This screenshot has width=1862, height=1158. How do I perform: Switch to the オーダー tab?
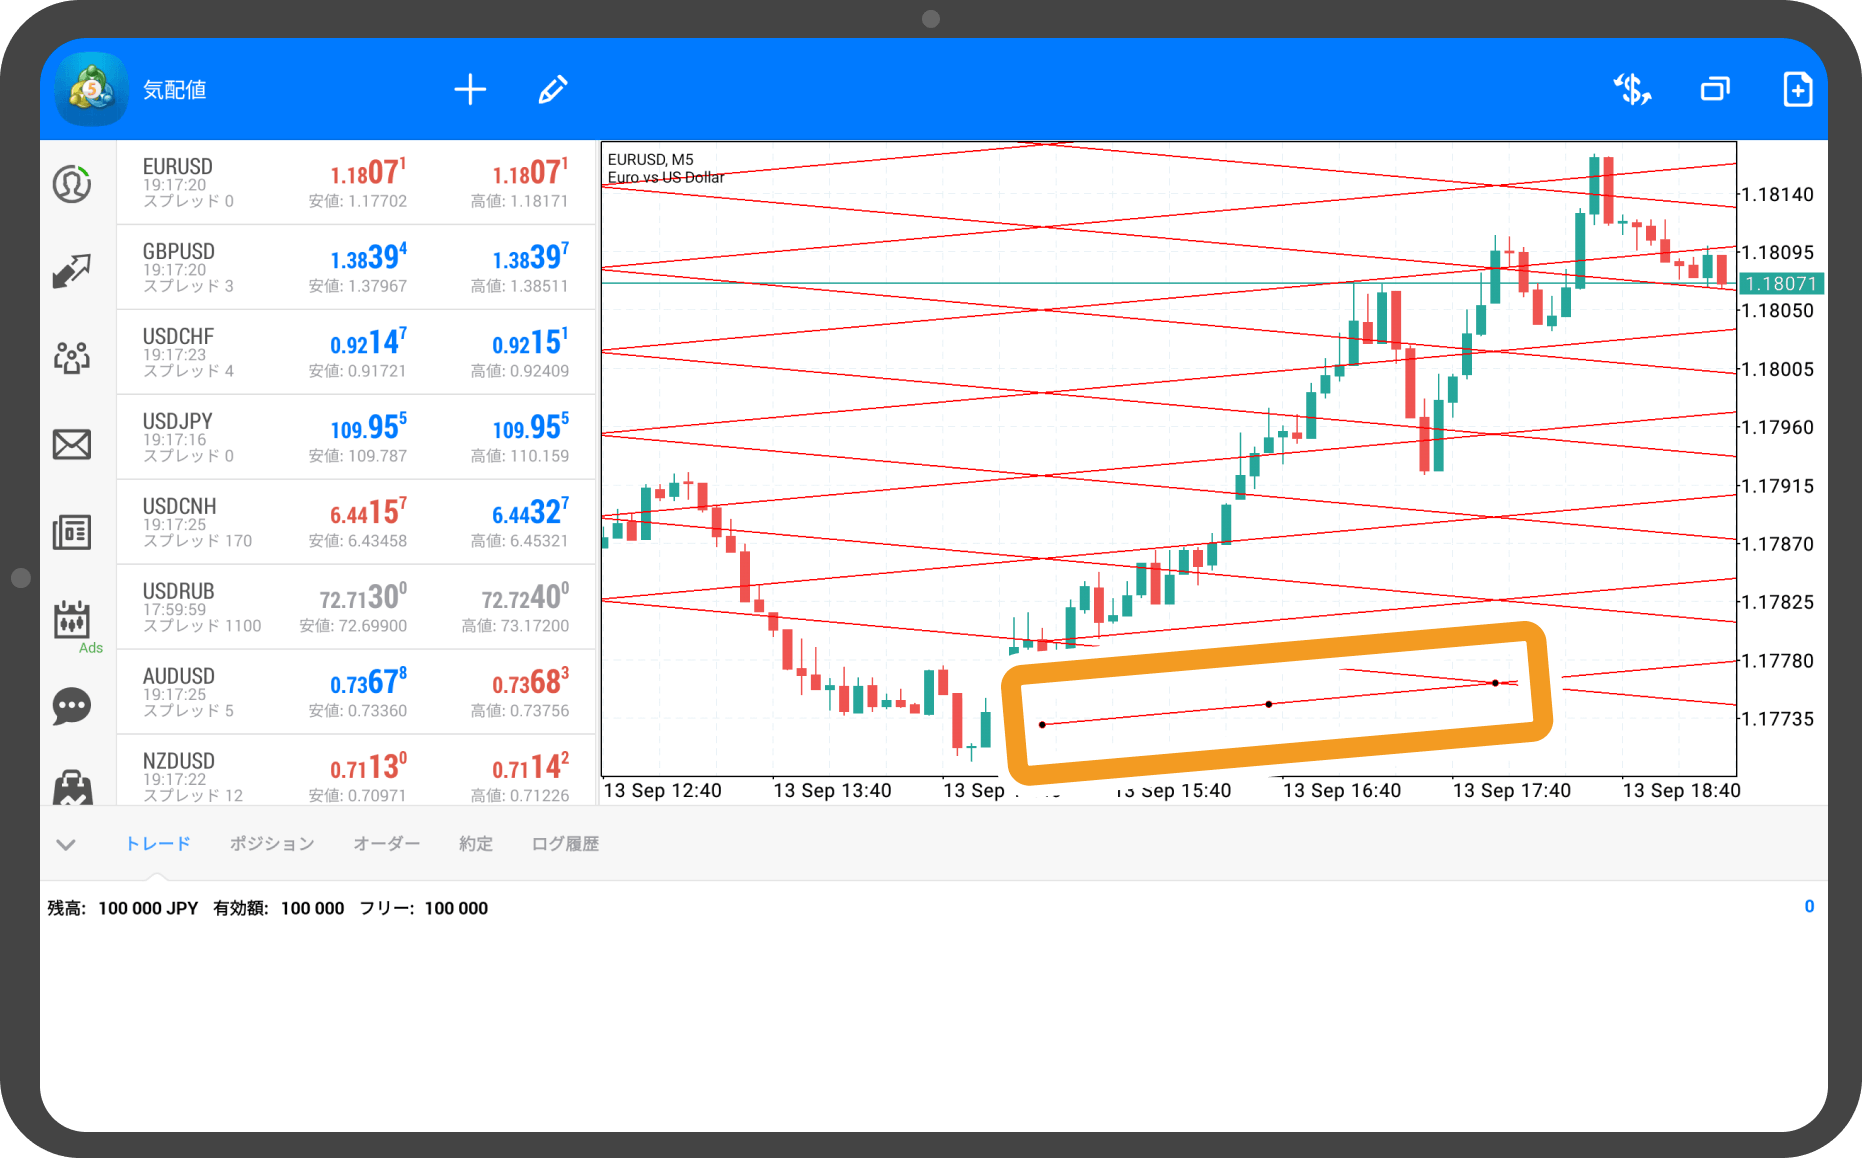pos(387,844)
